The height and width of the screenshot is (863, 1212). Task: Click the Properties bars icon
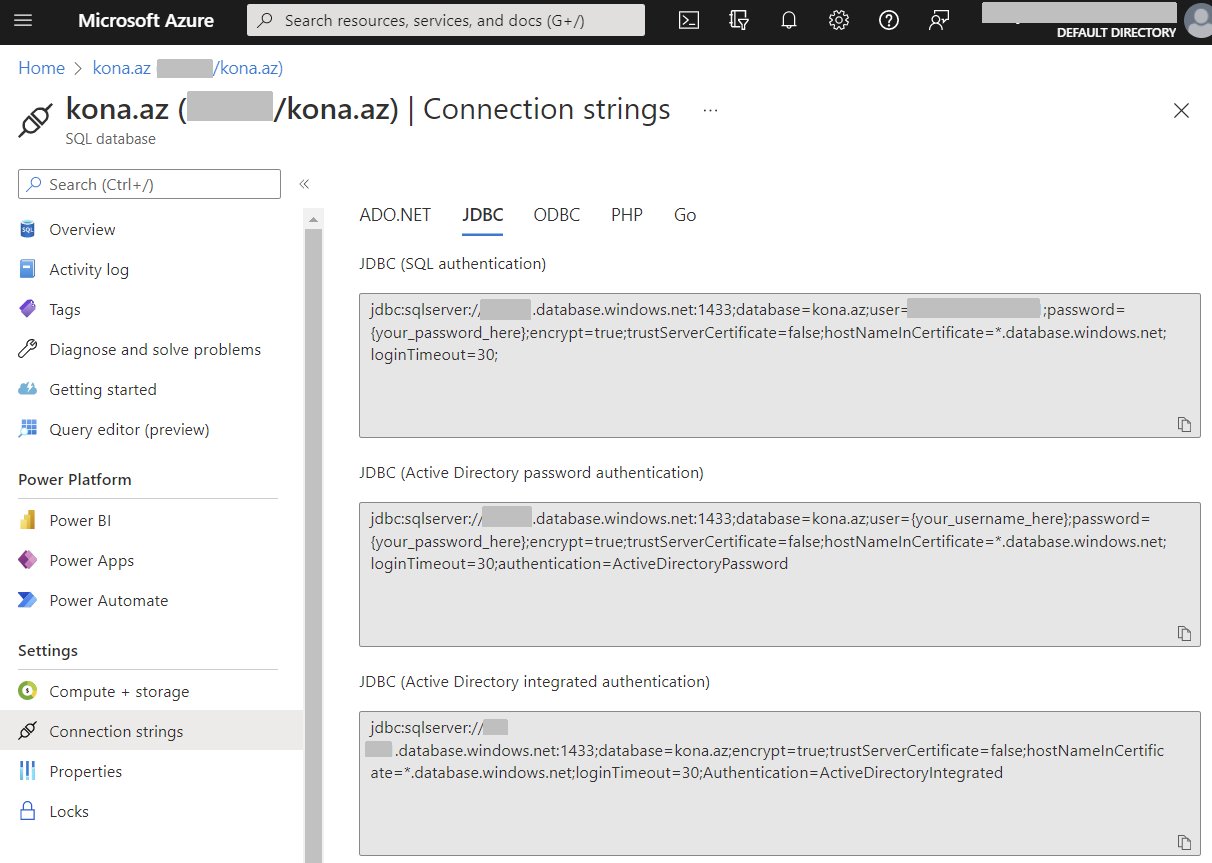[28, 771]
